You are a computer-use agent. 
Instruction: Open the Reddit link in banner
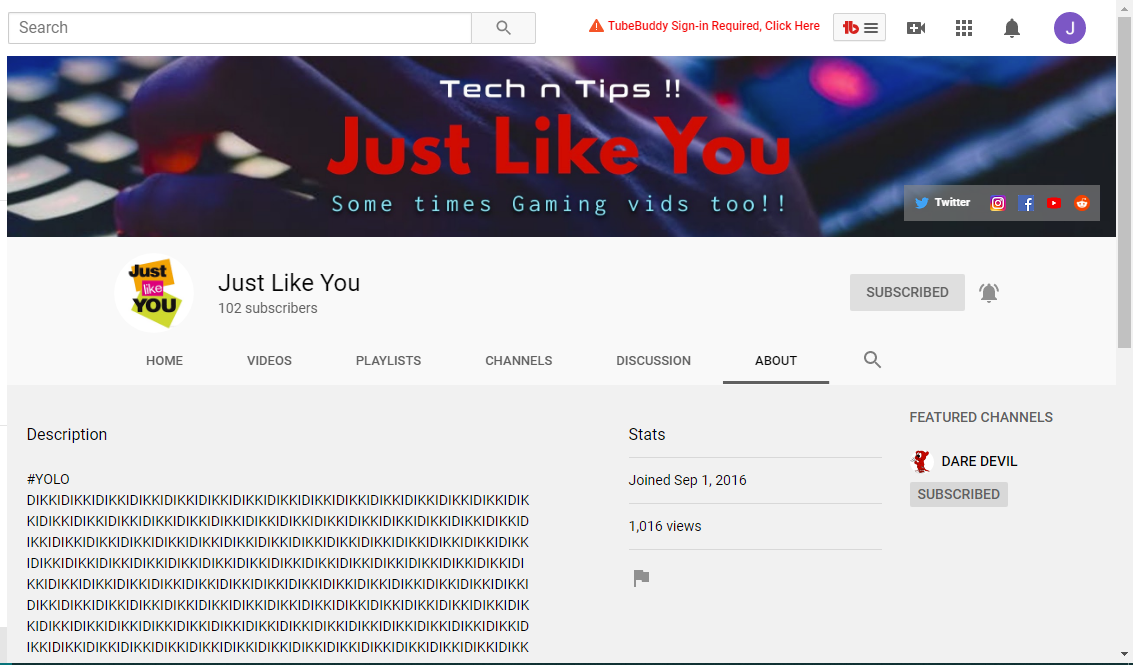coord(1081,203)
